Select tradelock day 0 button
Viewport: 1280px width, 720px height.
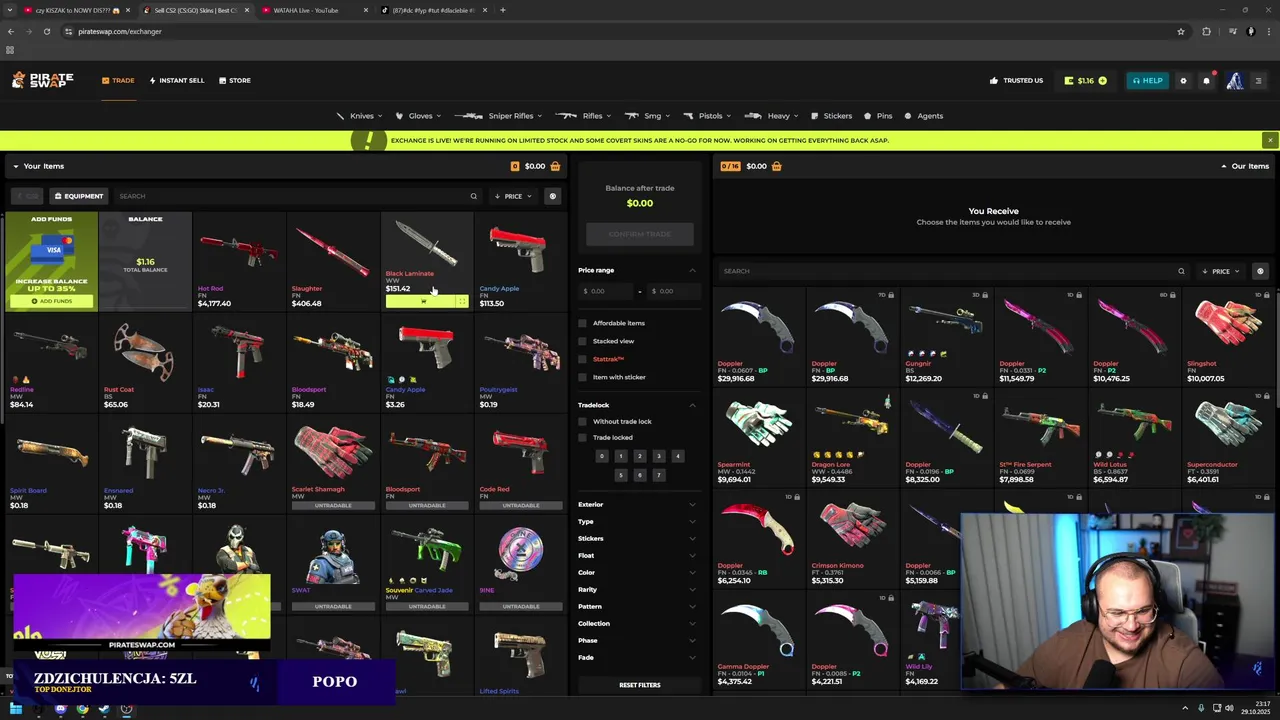tap(601, 456)
